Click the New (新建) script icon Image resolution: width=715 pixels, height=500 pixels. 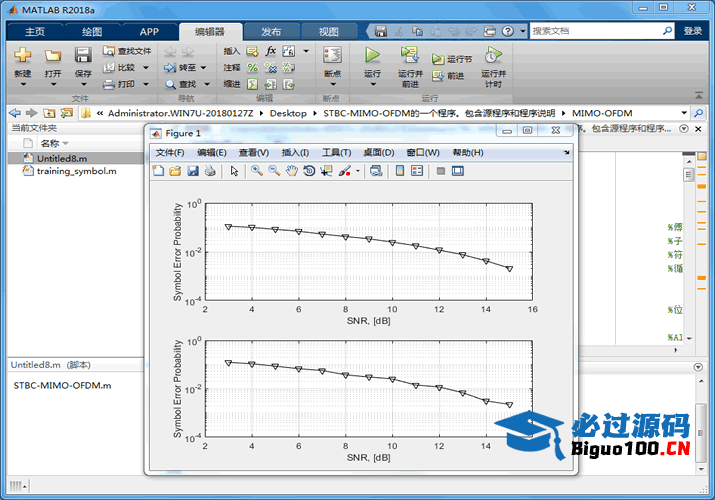click(x=22, y=56)
